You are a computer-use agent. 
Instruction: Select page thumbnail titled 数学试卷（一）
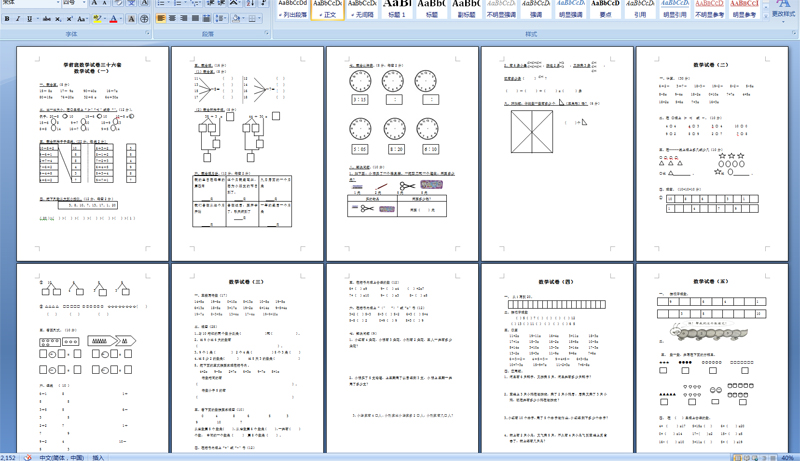coord(92,154)
